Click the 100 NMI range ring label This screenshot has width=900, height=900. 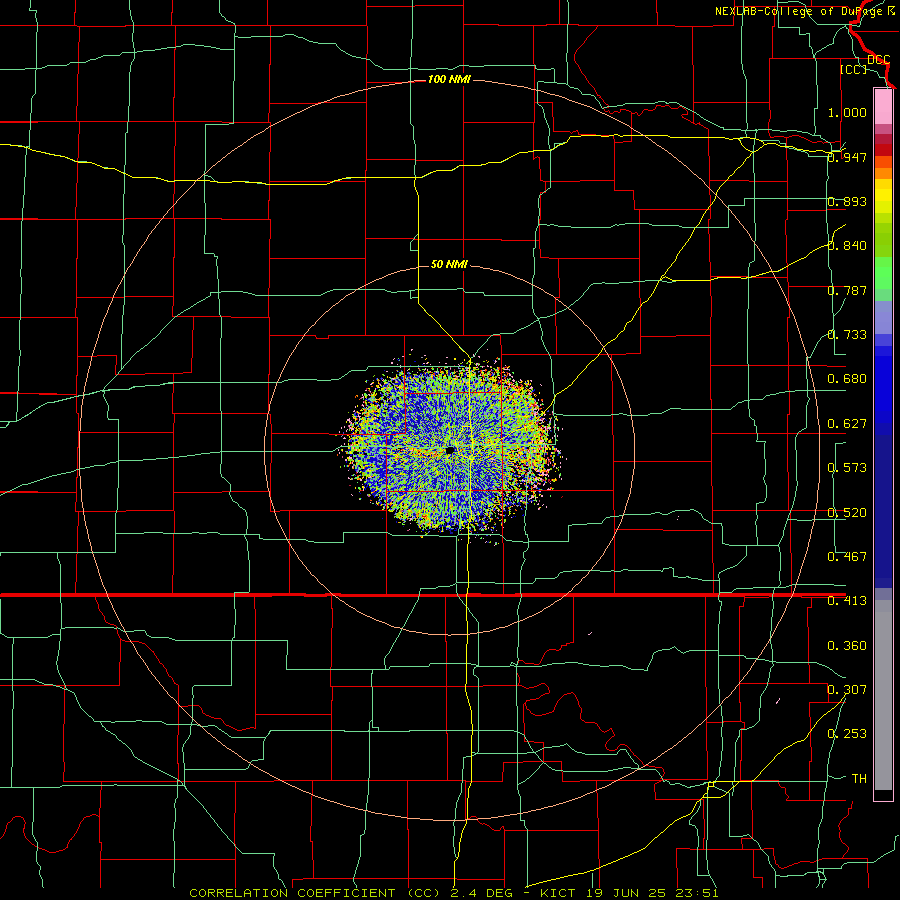click(x=449, y=79)
